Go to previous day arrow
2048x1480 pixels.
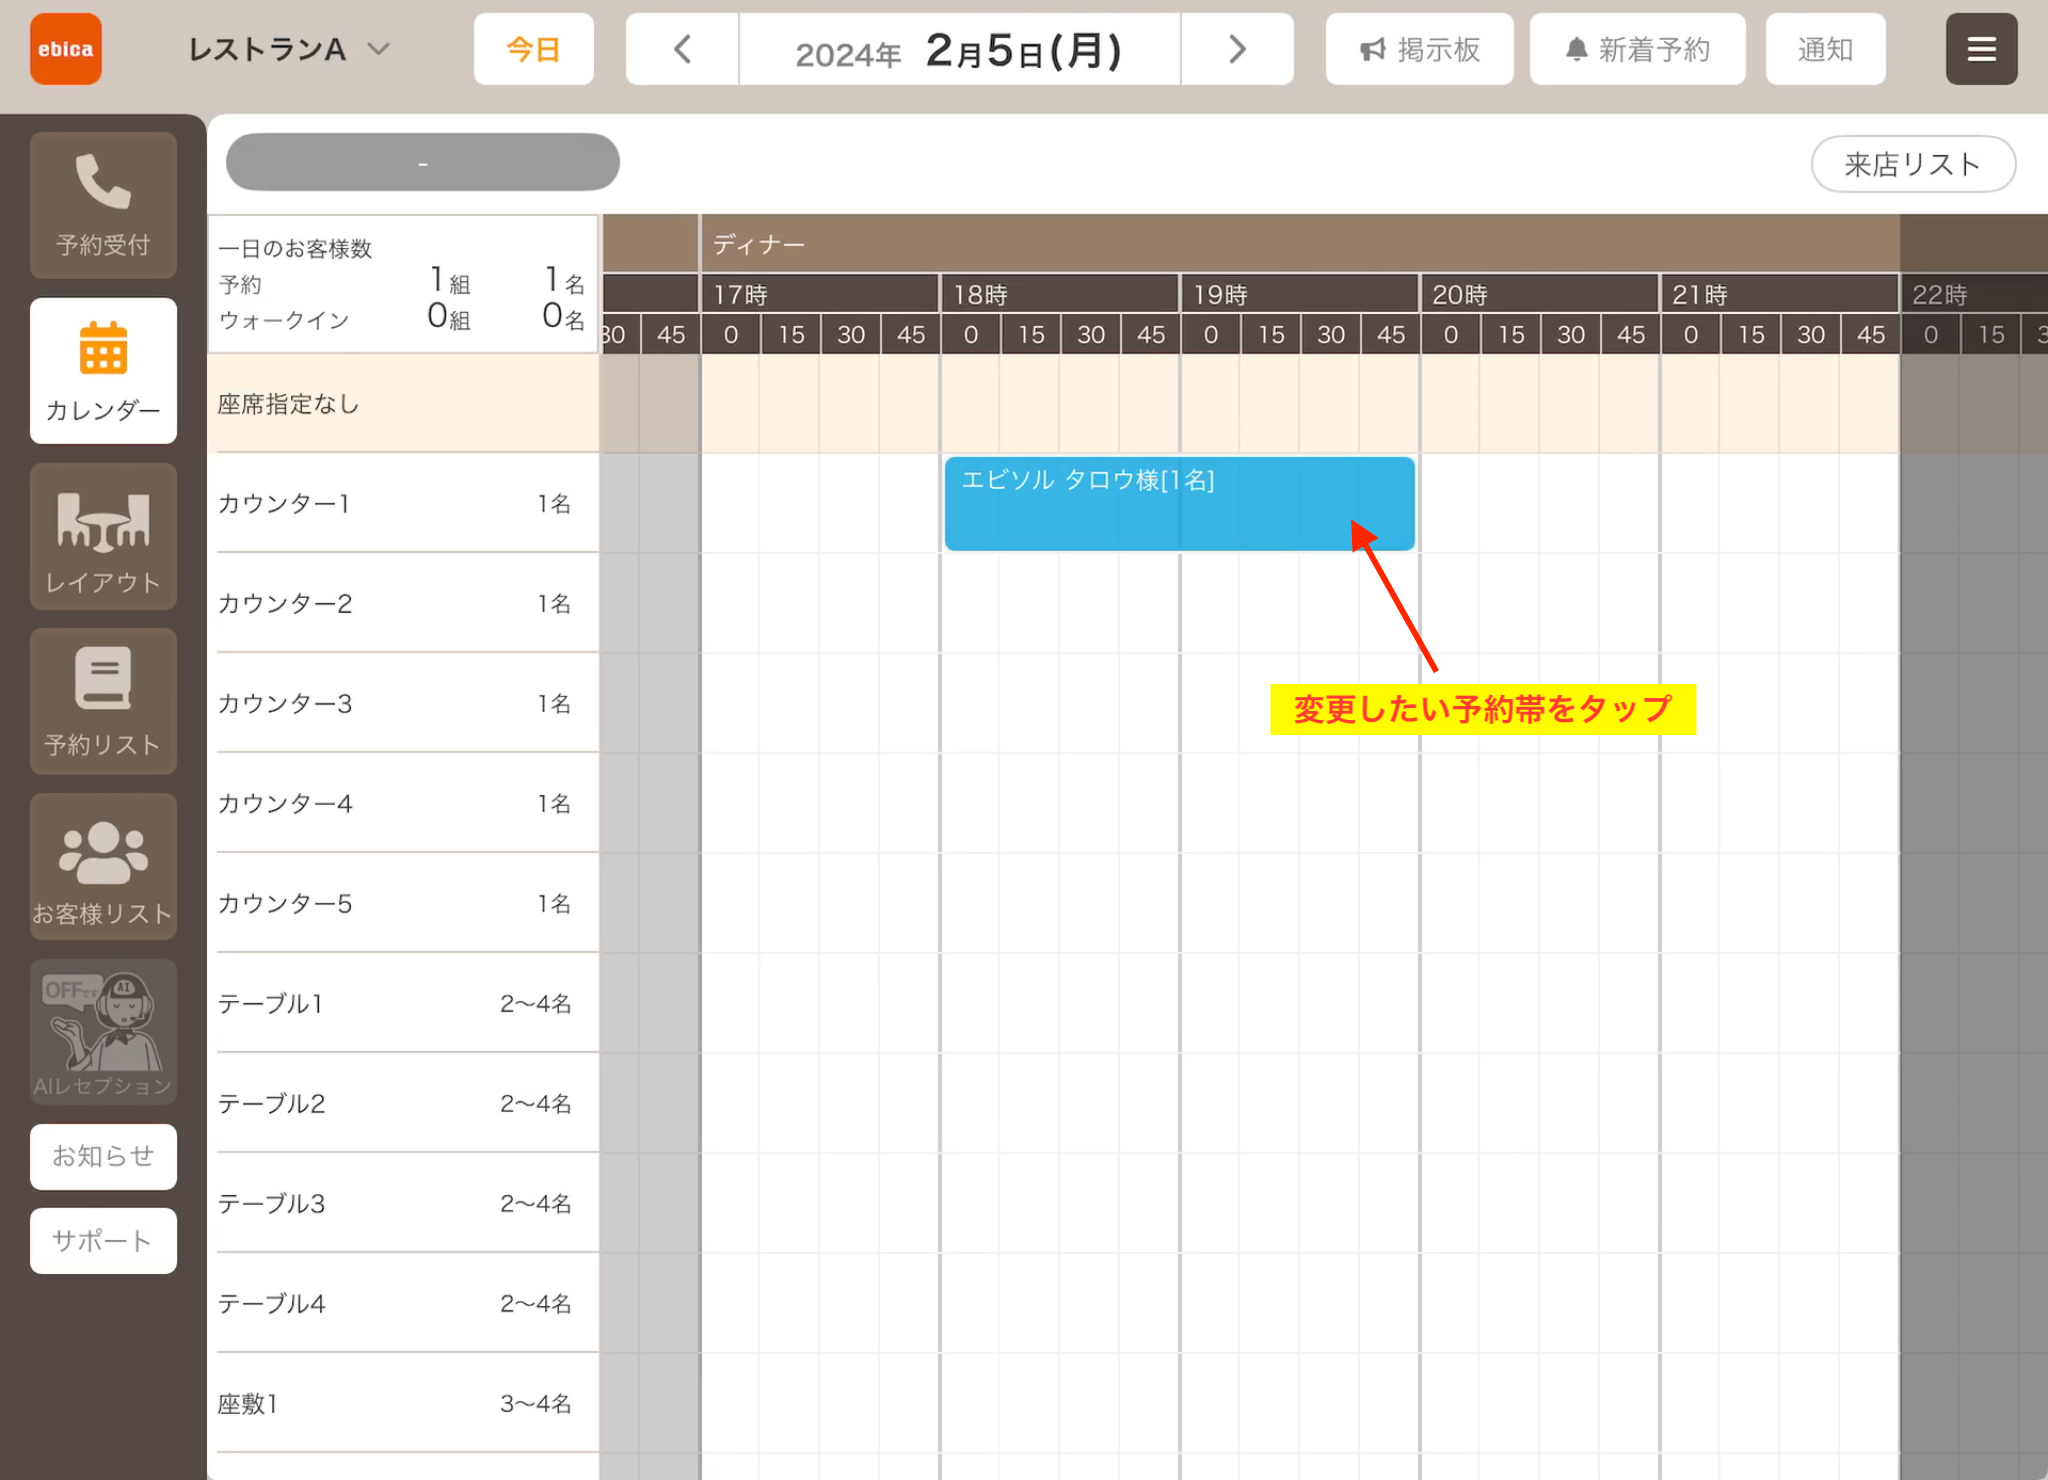tap(682, 49)
